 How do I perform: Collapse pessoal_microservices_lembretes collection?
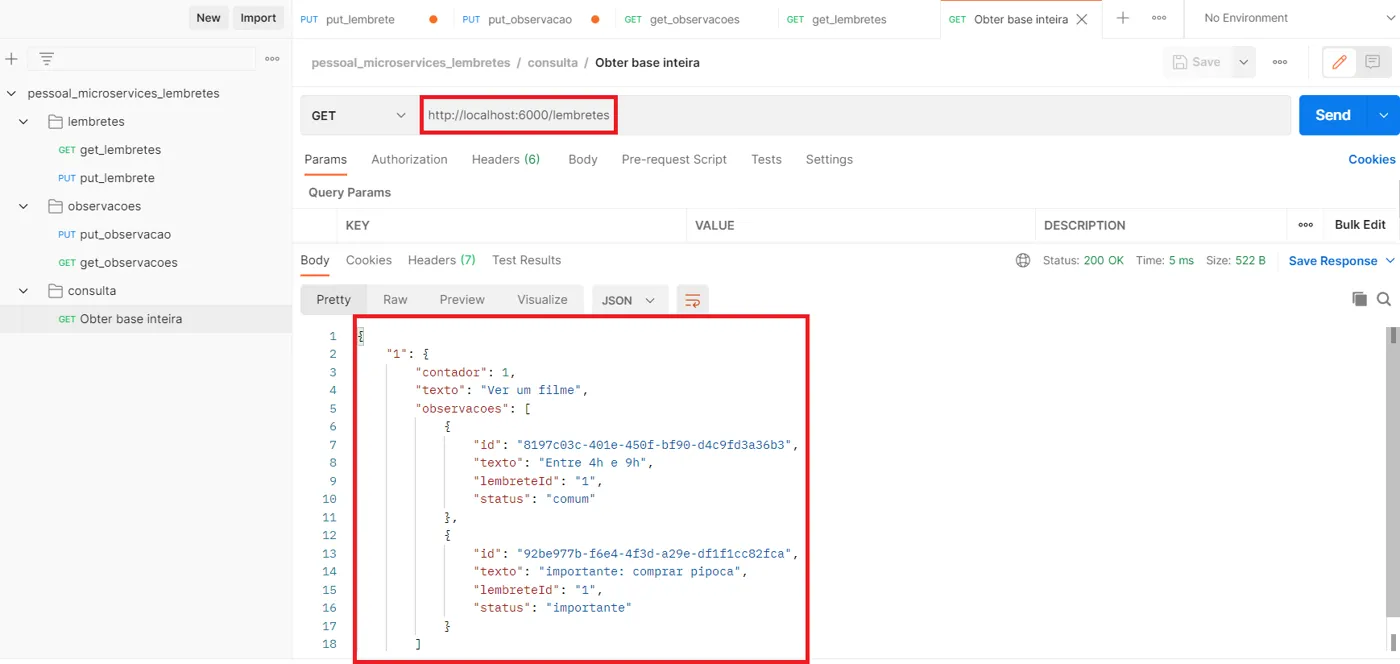pos(11,93)
